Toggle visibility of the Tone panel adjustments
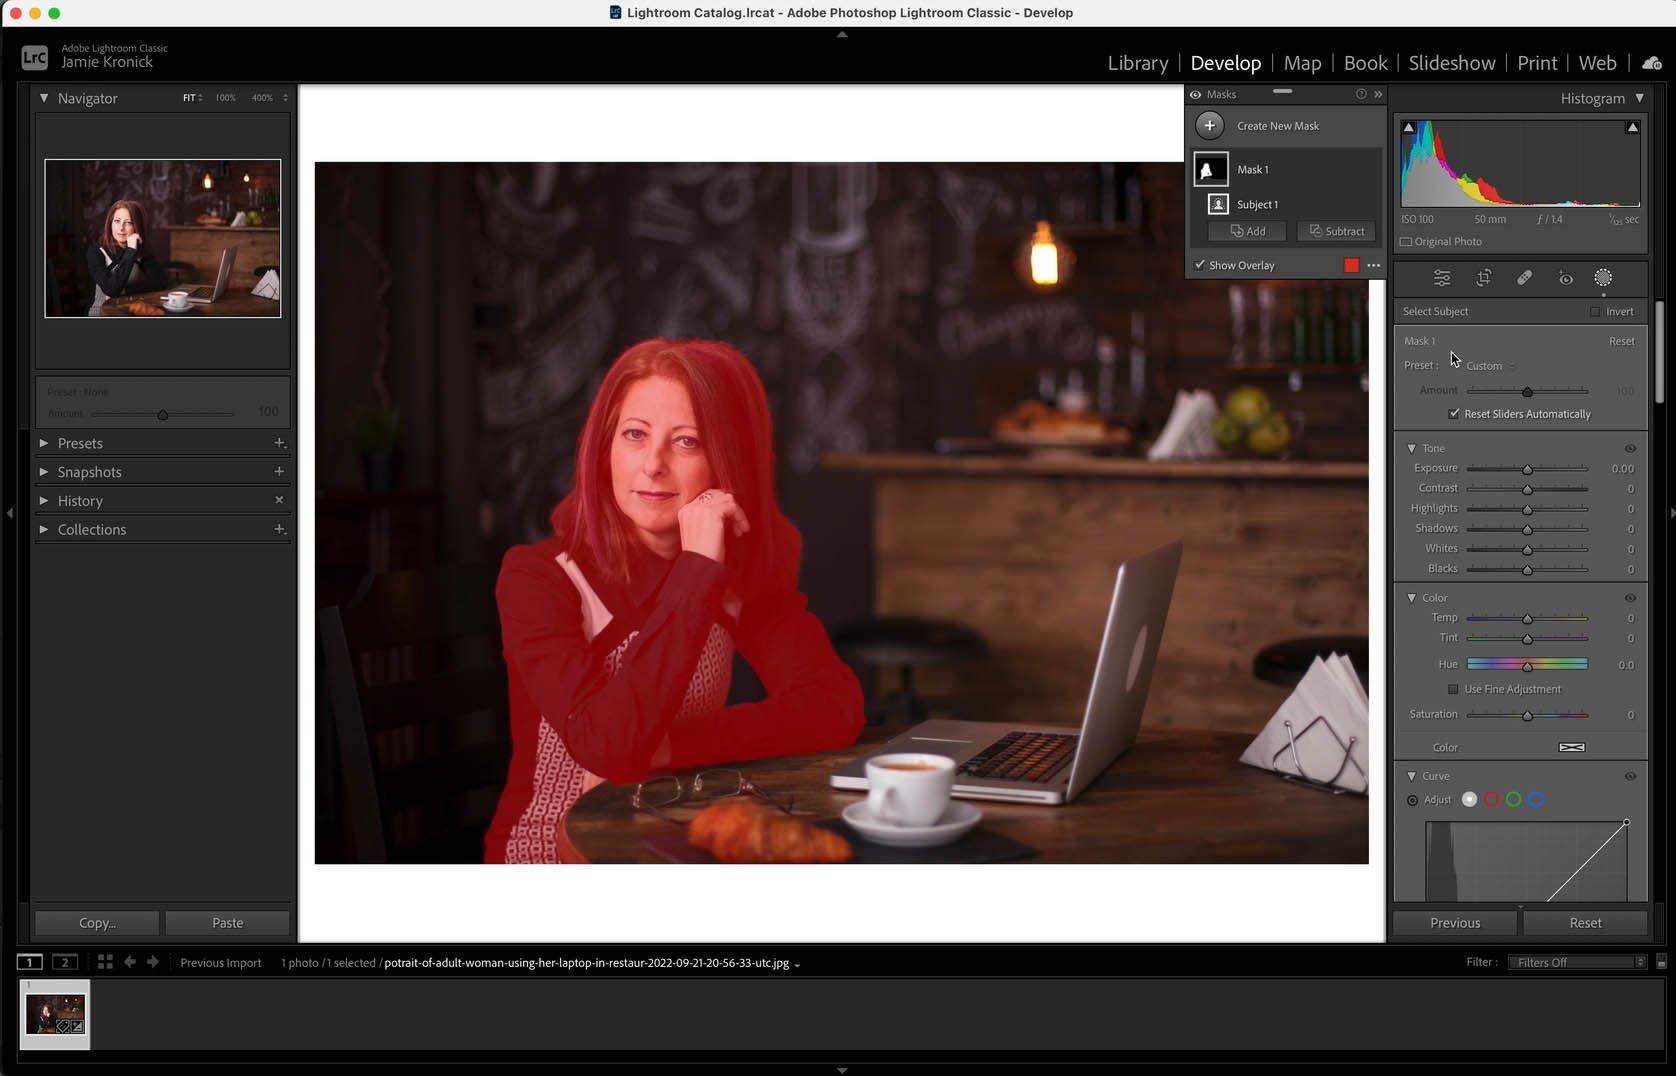 click(x=1630, y=448)
